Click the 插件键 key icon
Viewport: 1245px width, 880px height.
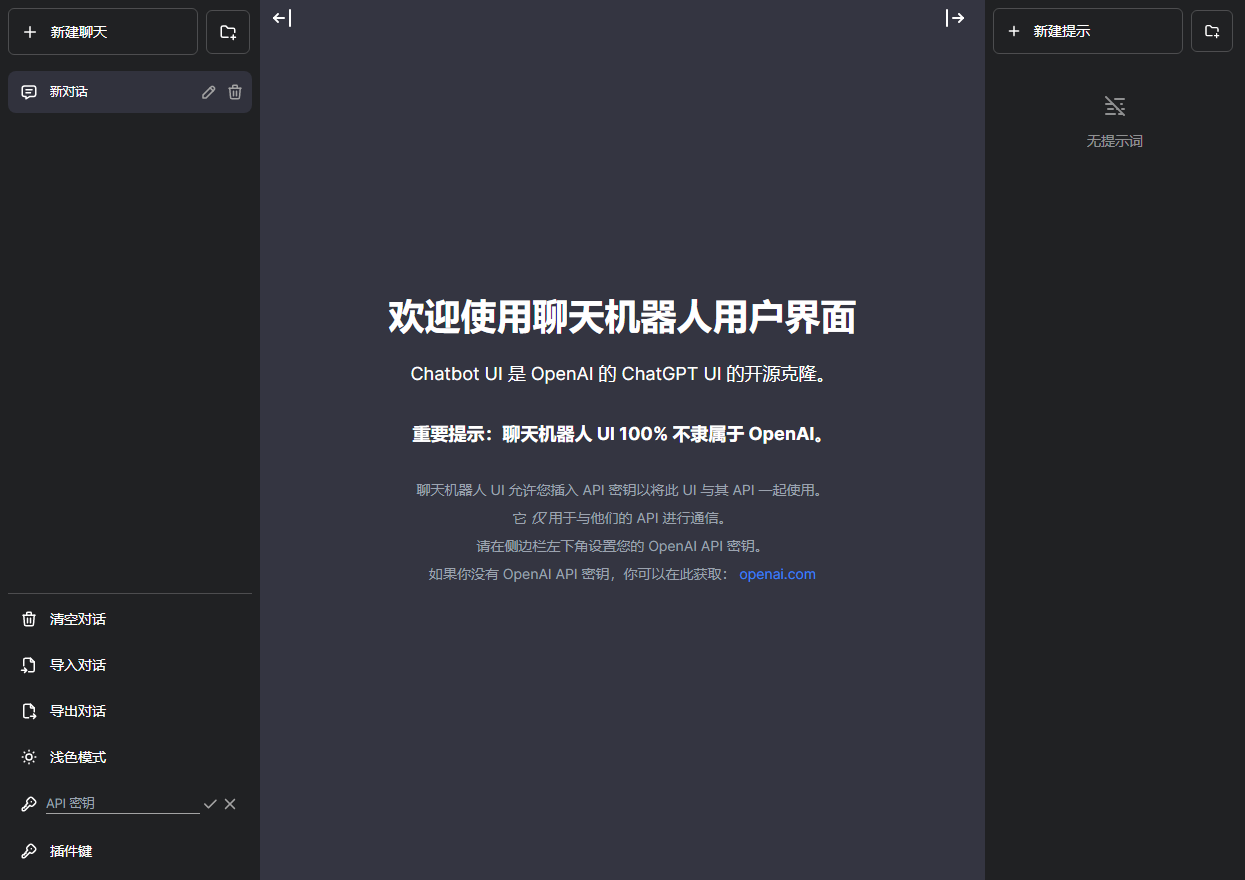29,850
